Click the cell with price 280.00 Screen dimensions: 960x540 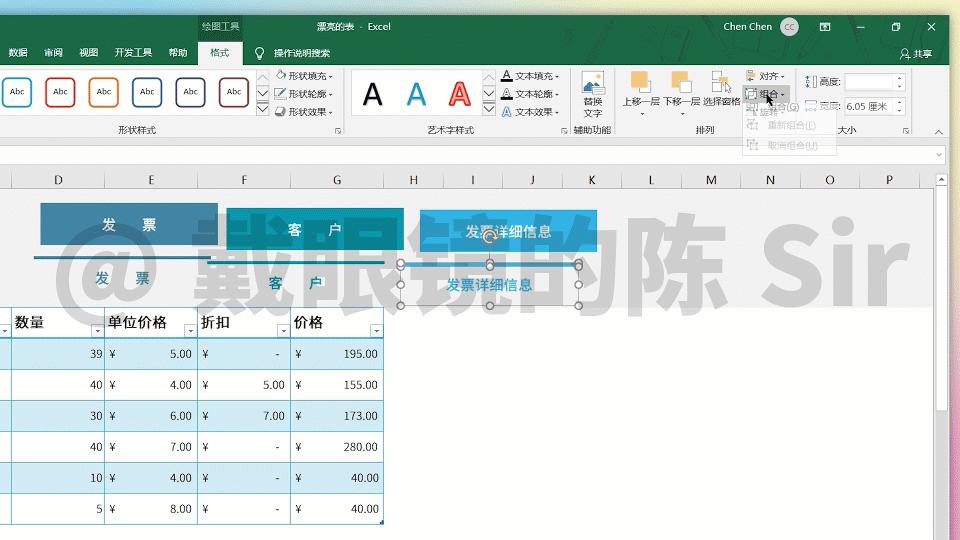(x=337, y=447)
